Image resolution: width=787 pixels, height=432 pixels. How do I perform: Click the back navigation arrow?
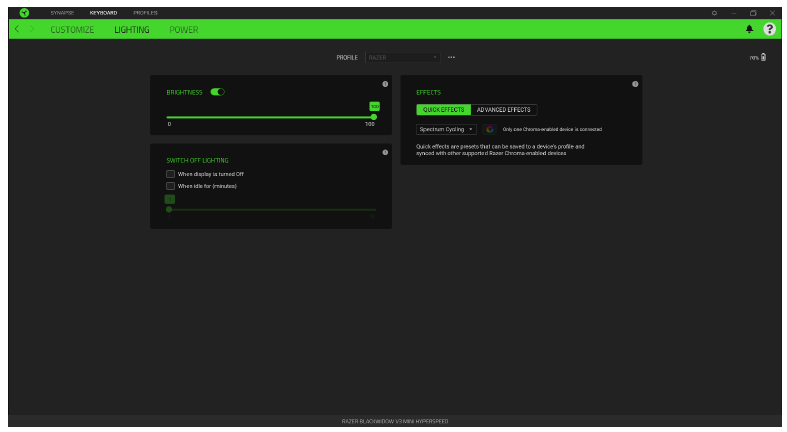click(17, 29)
